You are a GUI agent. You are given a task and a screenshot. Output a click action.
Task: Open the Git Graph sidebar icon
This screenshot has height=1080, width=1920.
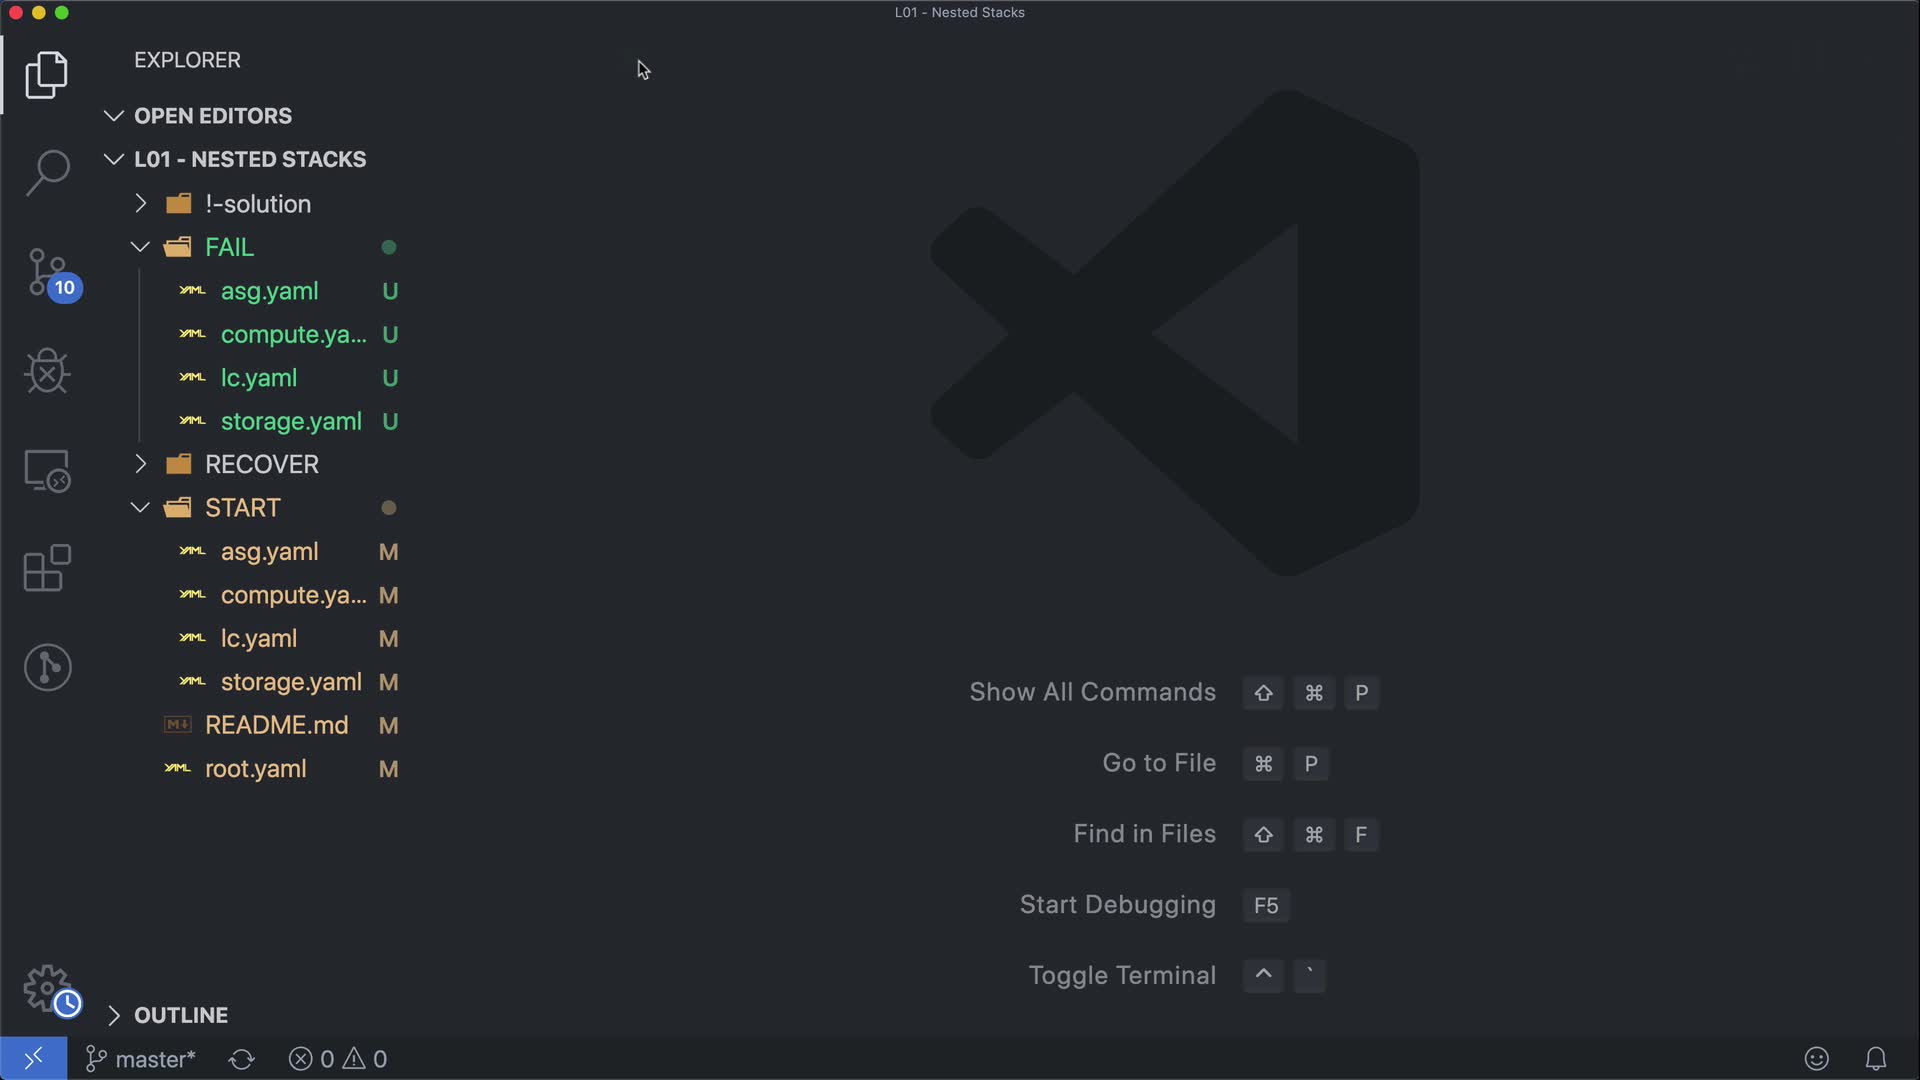pos(47,667)
